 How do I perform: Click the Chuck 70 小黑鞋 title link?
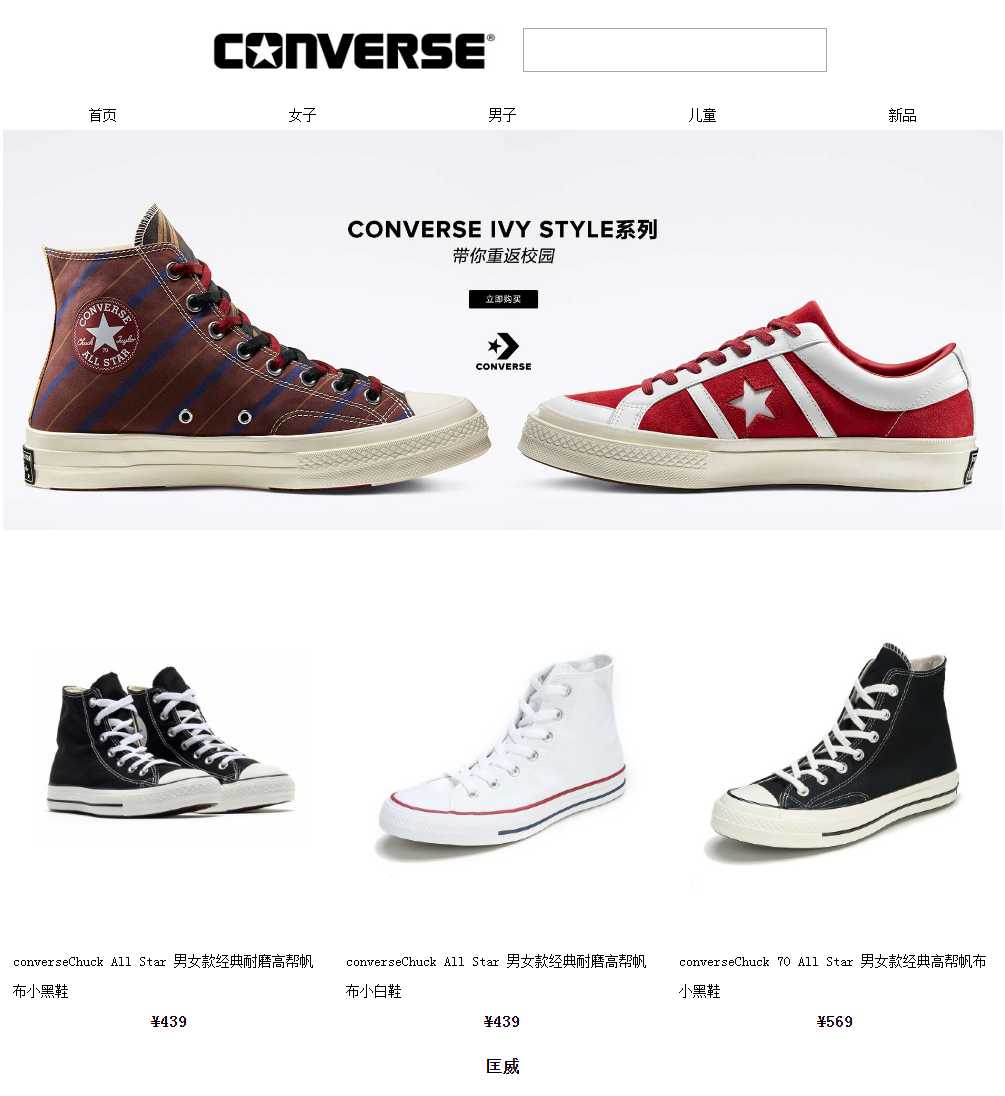click(832, 976)
